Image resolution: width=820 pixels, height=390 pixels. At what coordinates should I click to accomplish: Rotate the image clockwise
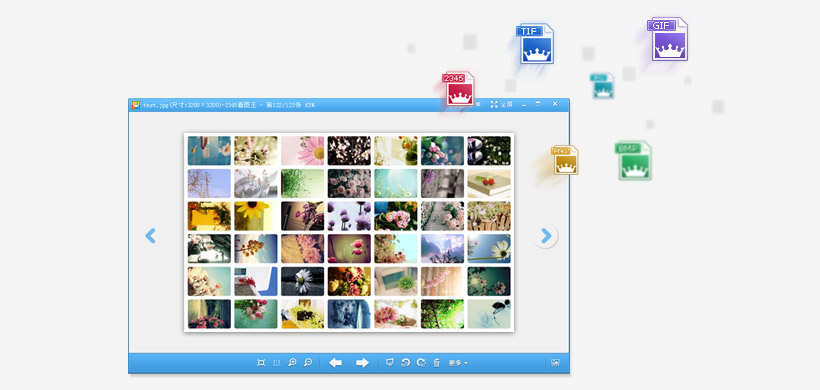tap(421, 362)
